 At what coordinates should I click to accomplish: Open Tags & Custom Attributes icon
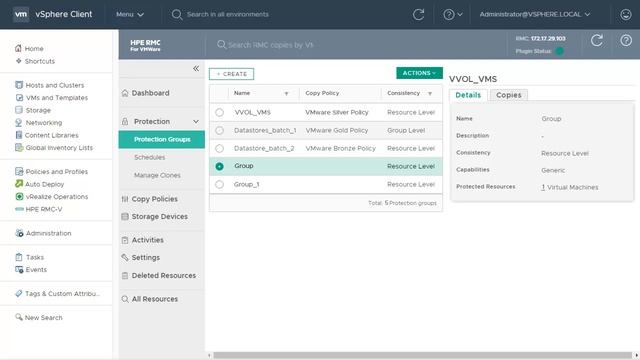pos(18,293)
